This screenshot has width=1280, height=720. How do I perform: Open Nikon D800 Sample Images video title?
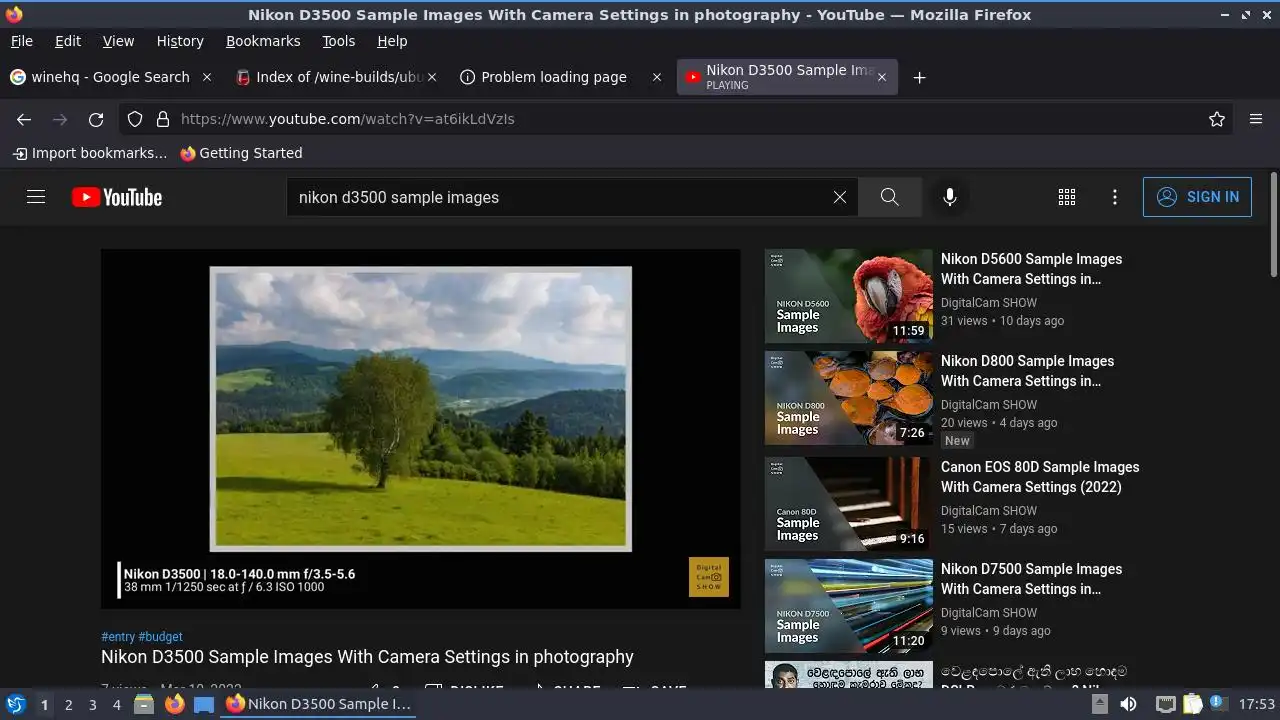pos(1027,371)
